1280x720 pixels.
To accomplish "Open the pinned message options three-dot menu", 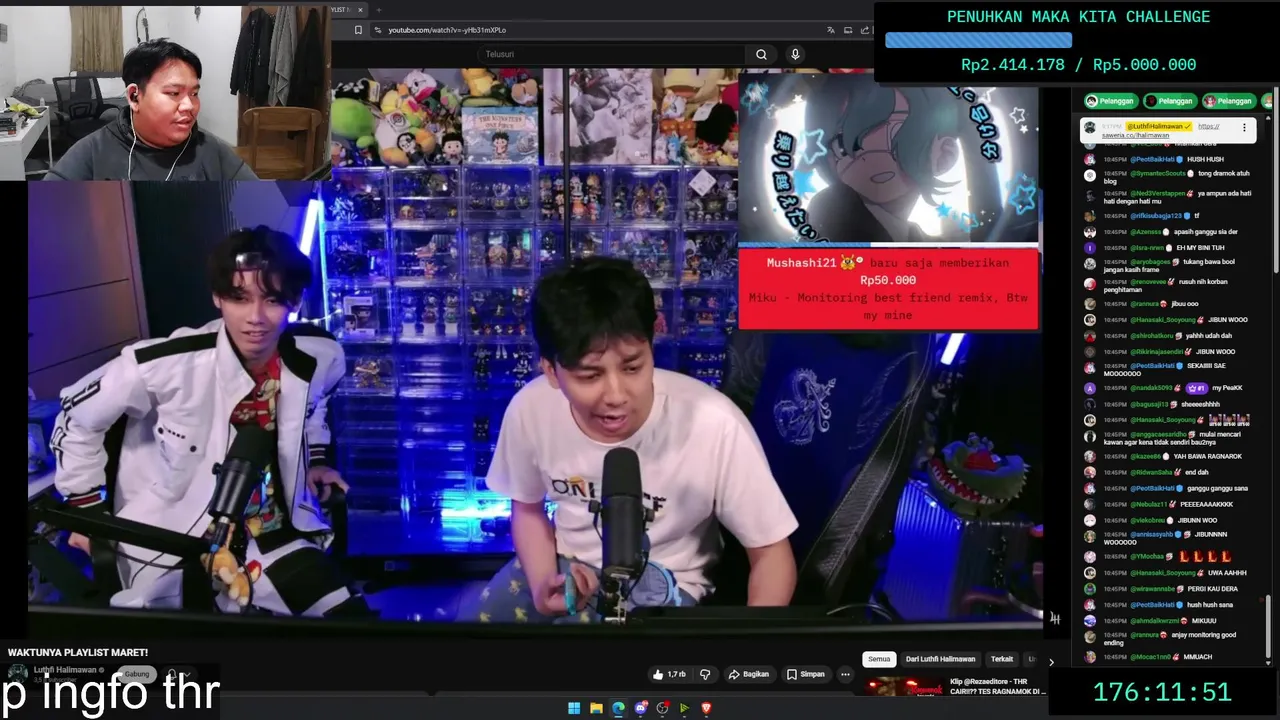I will [1244, 127].
